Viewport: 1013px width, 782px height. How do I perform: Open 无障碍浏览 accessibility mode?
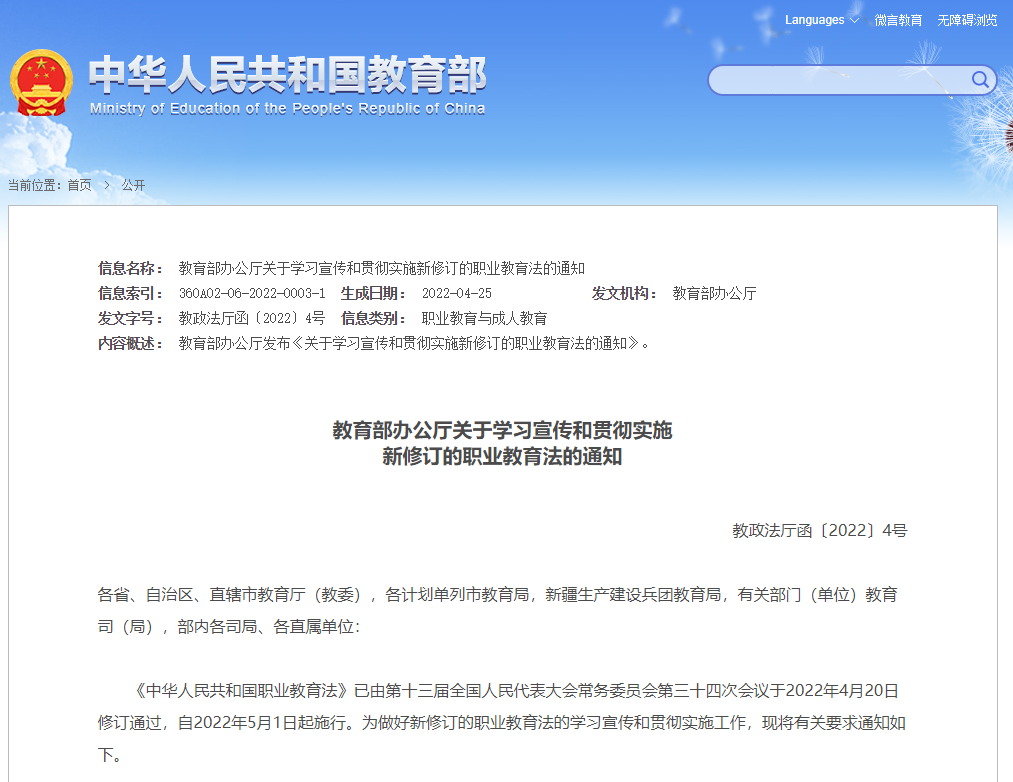[x=966, y=20]
